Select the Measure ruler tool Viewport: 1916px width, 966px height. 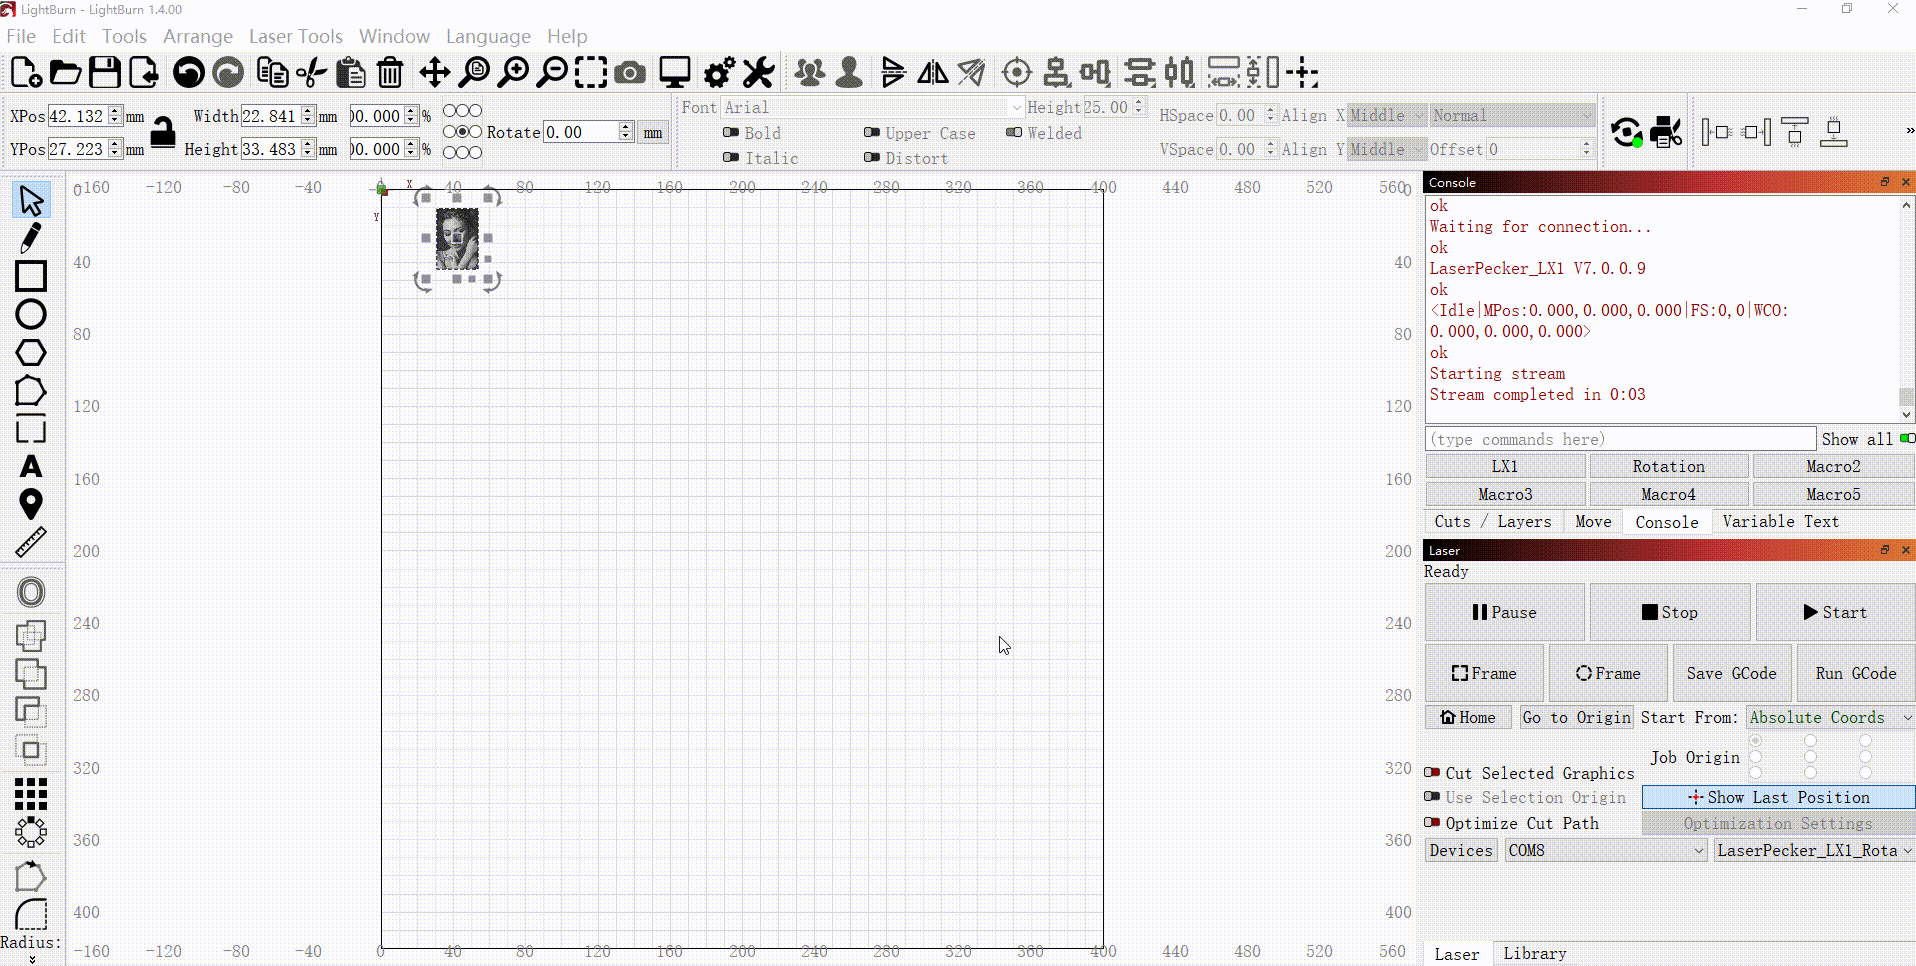click(x=31, y=542)
